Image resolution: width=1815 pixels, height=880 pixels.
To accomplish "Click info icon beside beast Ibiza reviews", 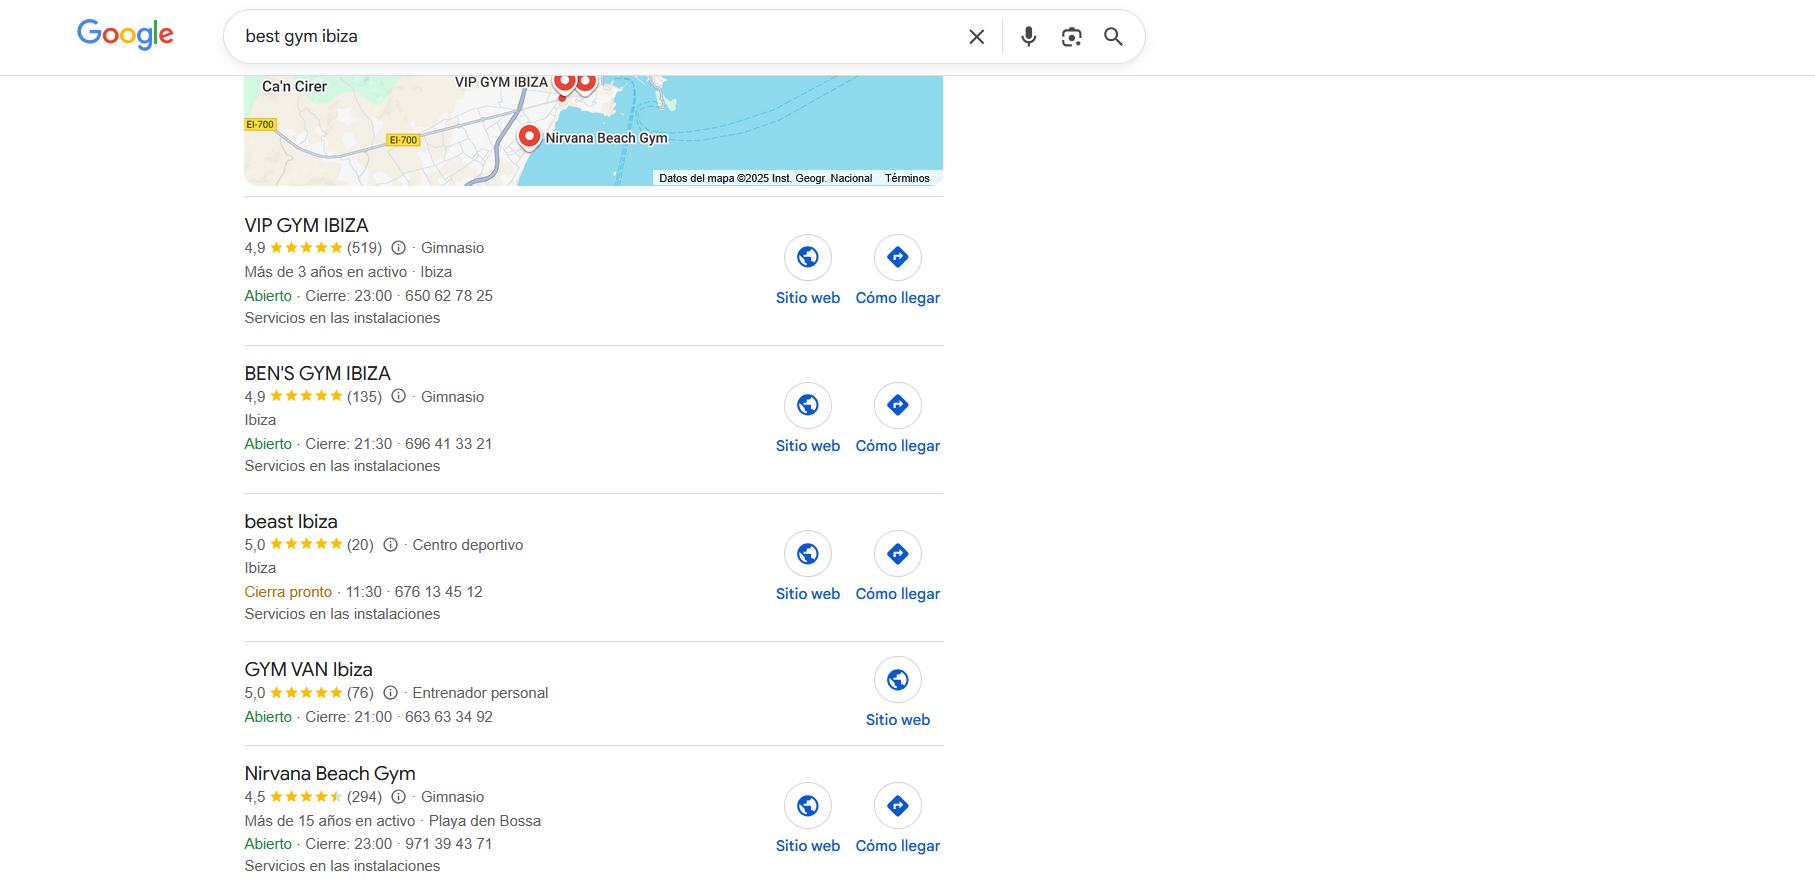I will [390, 545].
